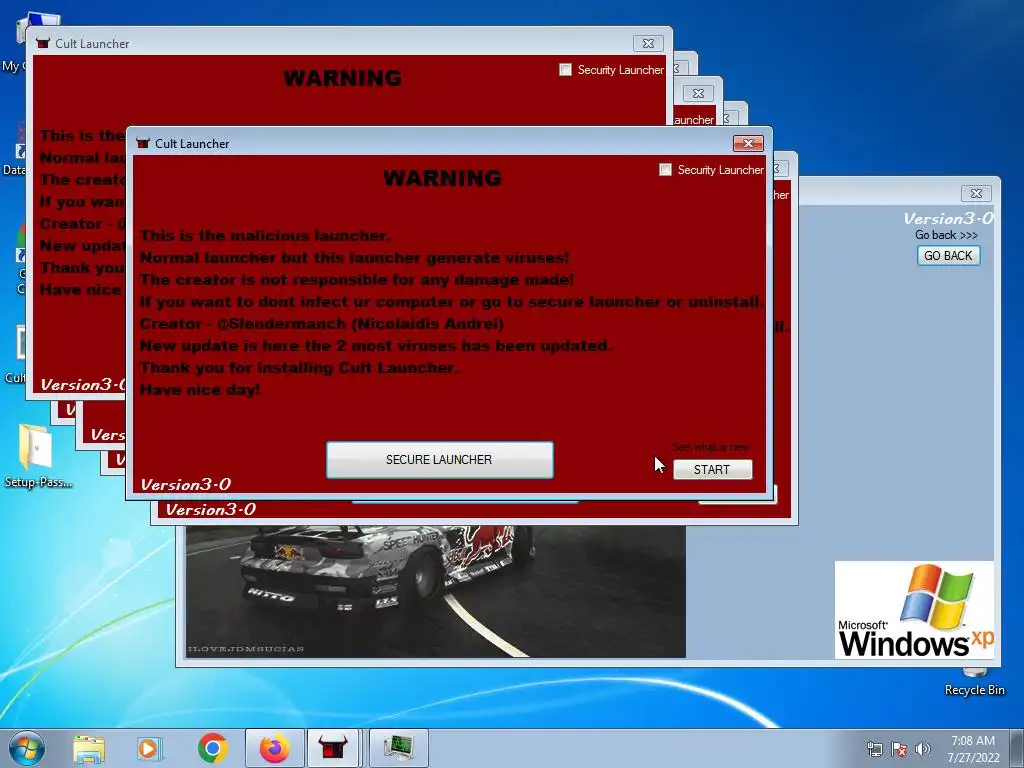Click the Red Bull drift car image

coord(436,591)
